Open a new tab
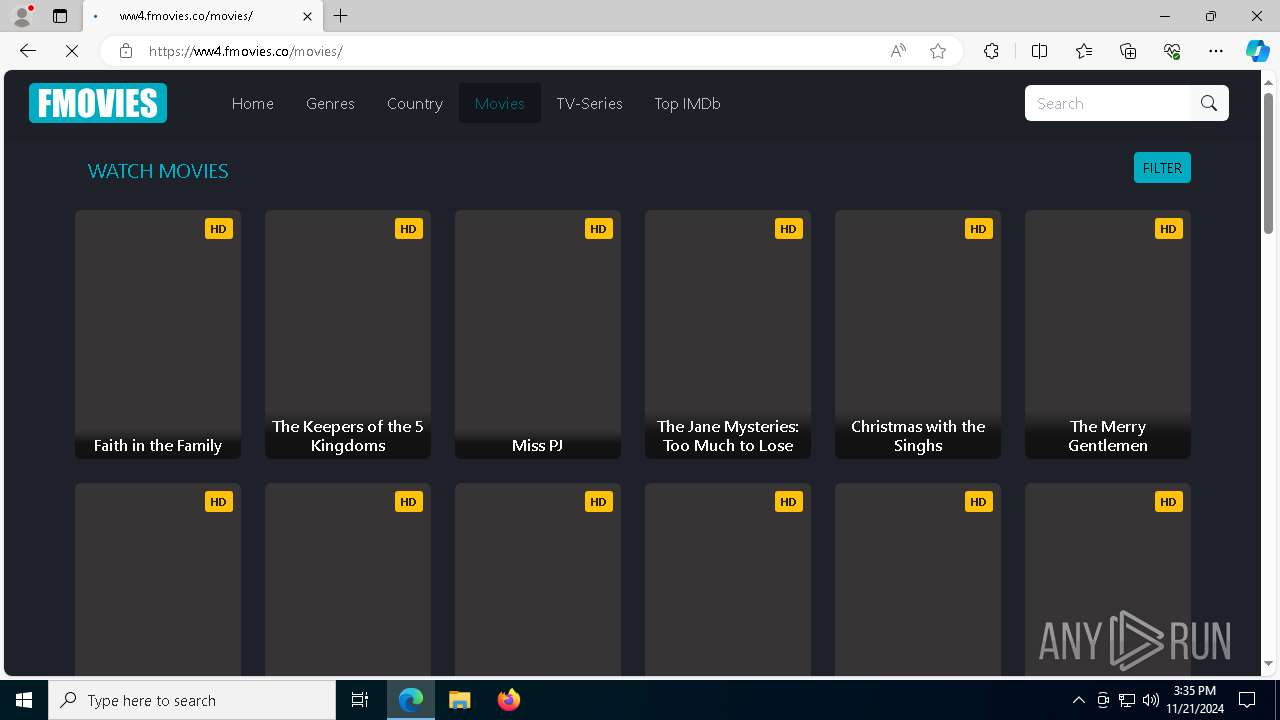The image size is (1280, 720). click(341, 16)
